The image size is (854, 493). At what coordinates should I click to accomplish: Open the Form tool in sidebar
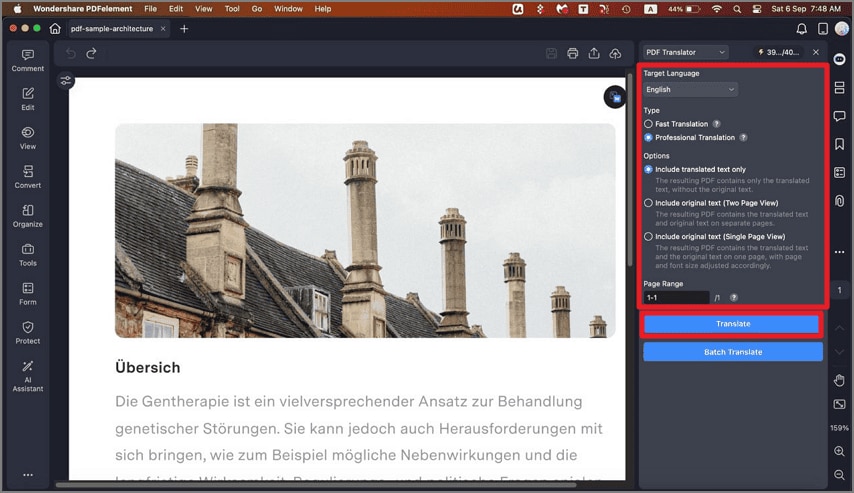coord(28,294)
